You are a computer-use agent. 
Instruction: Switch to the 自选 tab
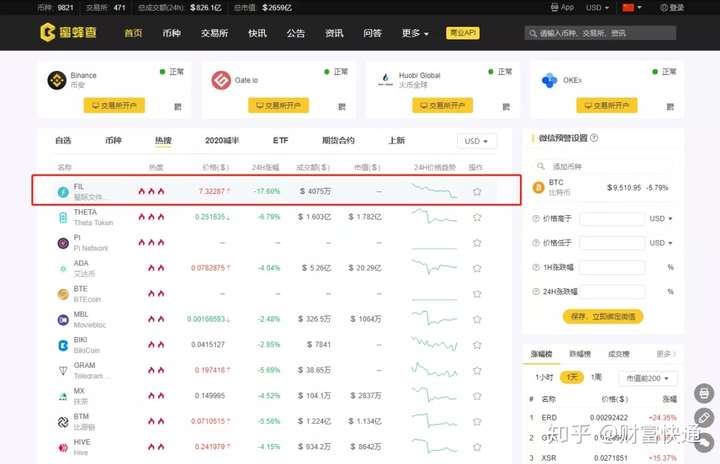[x=63, y=141]
